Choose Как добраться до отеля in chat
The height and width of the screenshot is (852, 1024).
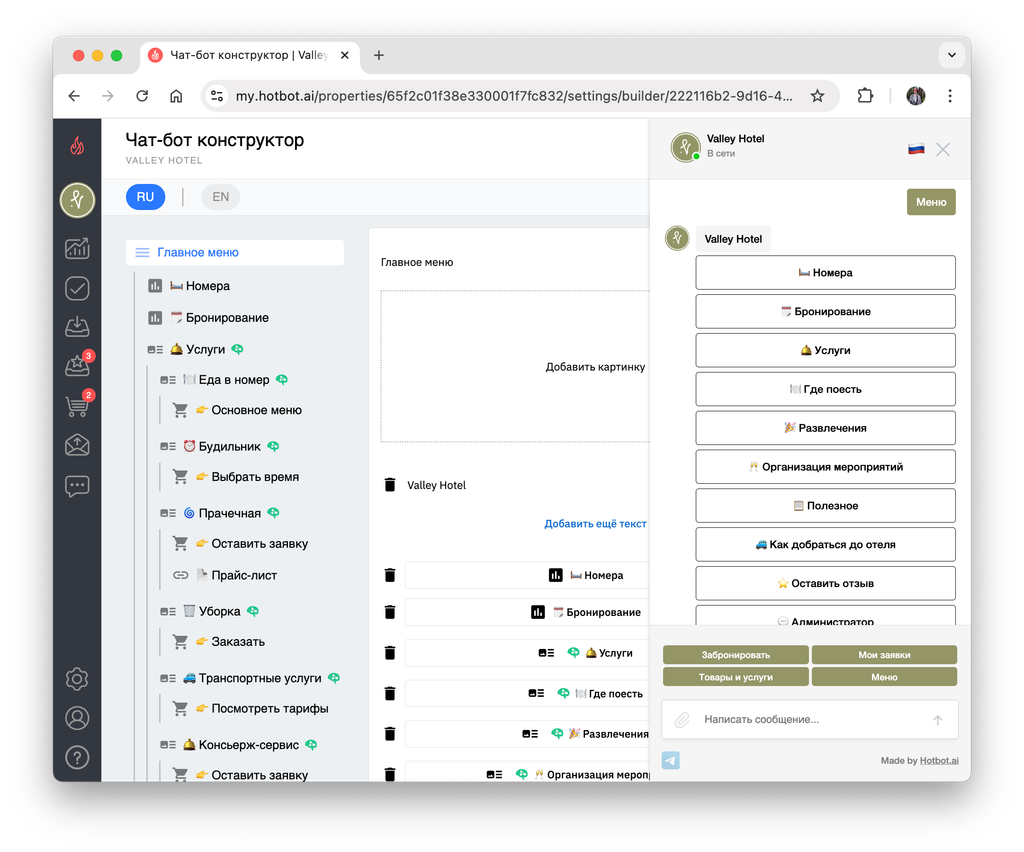tap(825, 544)
